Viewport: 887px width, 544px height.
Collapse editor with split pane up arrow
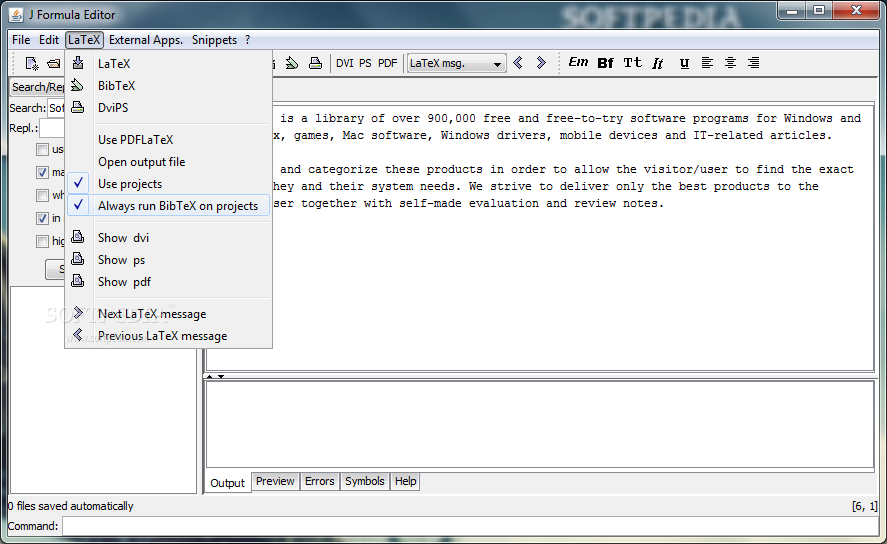[210, 376]
